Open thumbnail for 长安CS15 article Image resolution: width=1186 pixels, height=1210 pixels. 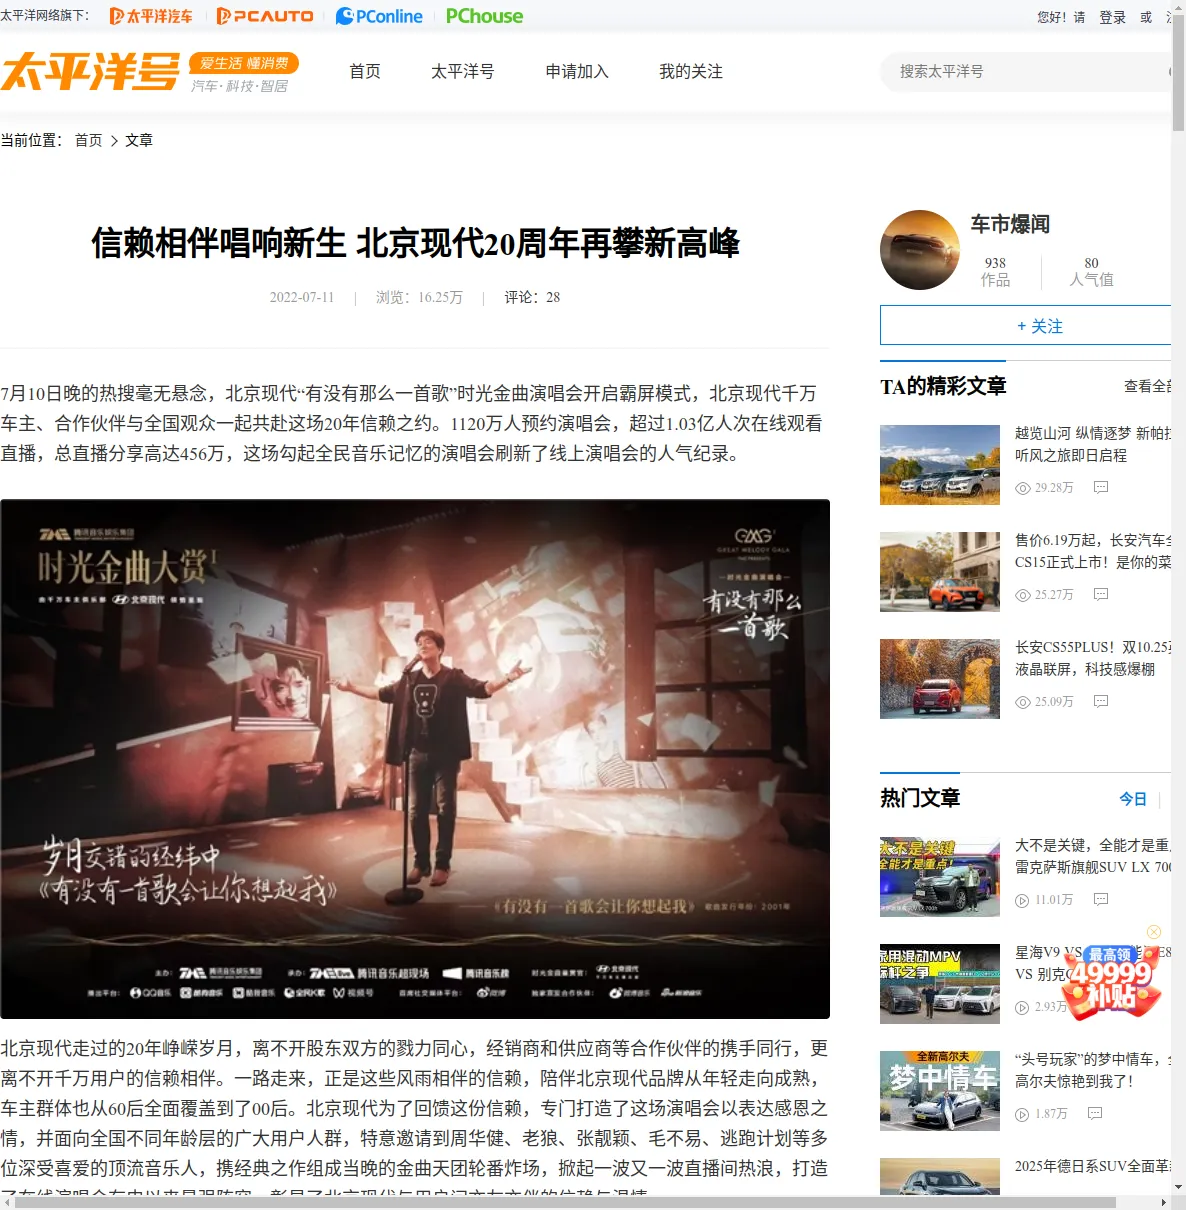pyautogui.click(x=940, y=572)
